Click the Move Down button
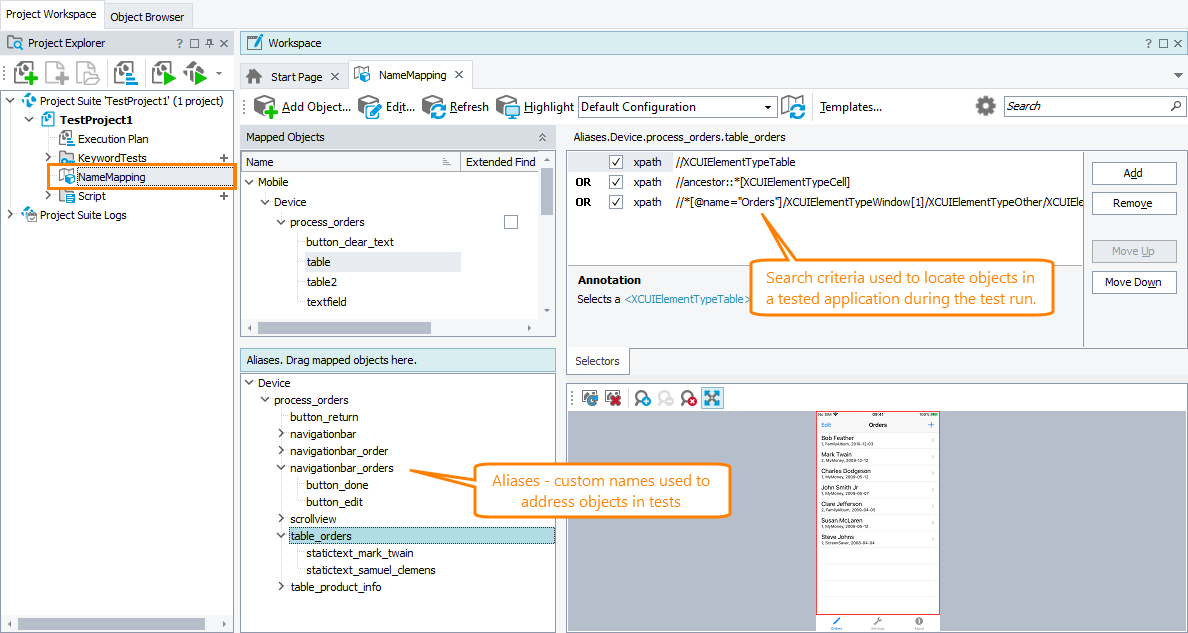This screenshot has width=1188, height=633. click(x=1134, y=282)
